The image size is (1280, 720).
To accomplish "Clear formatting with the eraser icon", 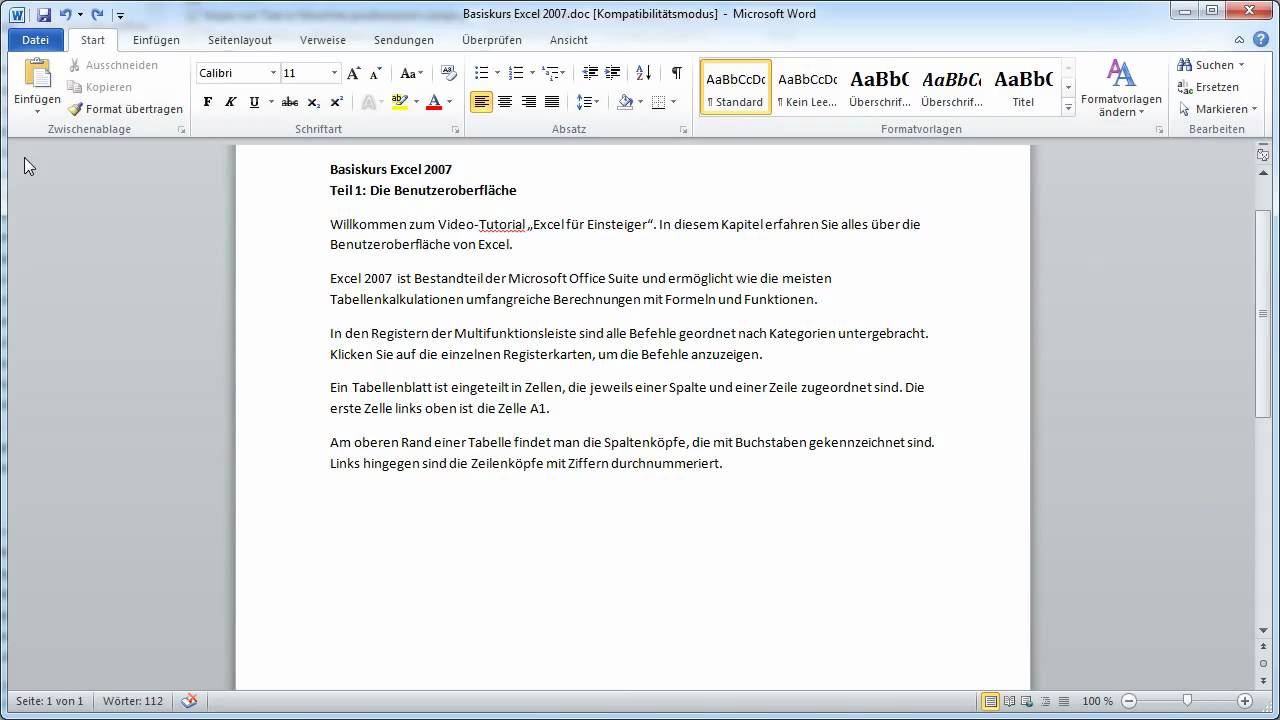I will 449,73.
